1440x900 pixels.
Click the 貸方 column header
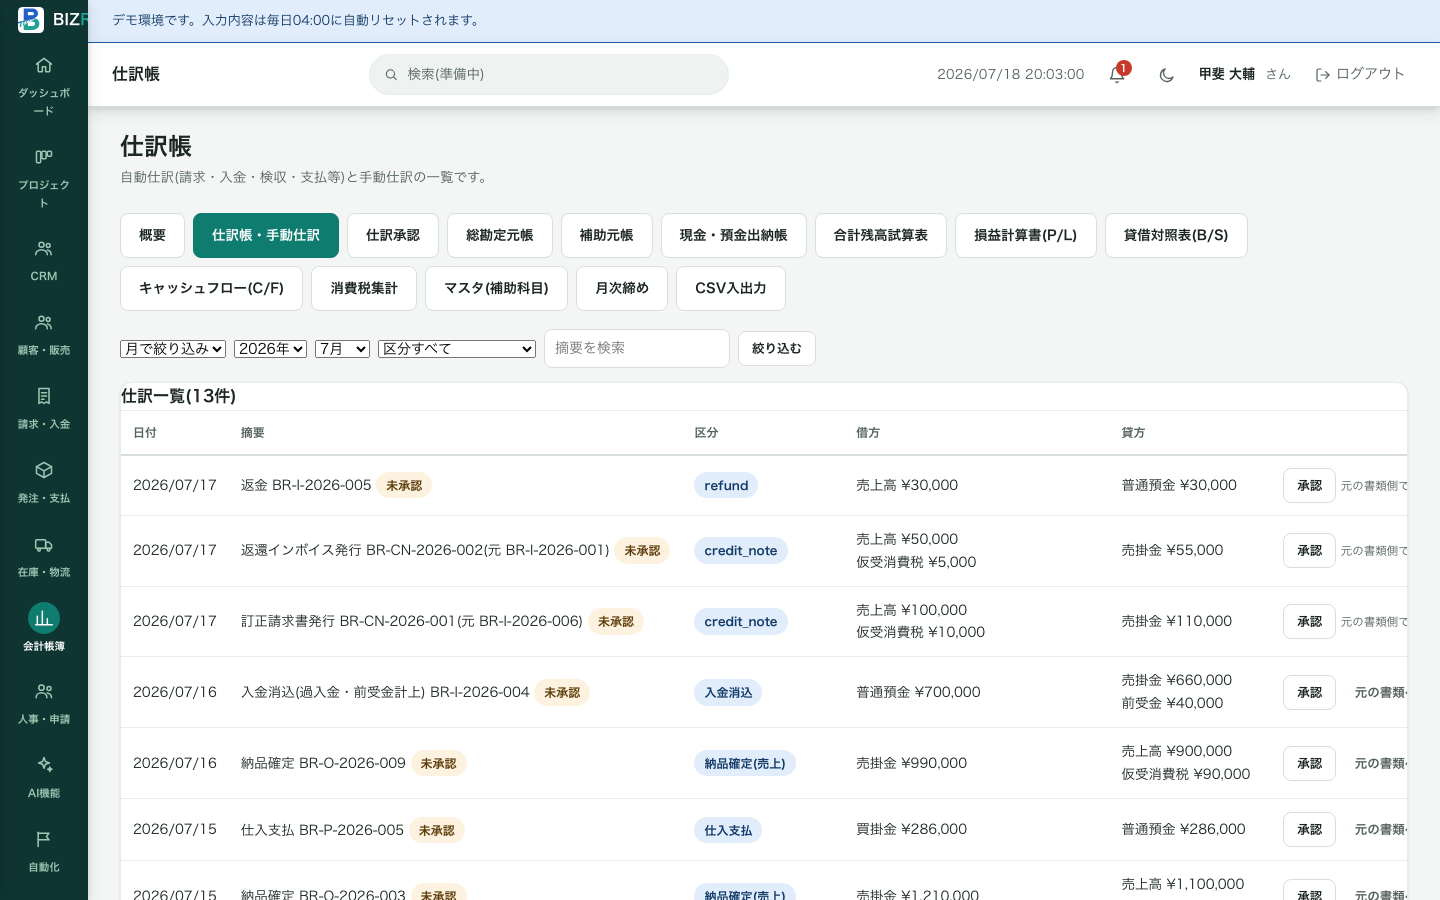(1133, 433)
